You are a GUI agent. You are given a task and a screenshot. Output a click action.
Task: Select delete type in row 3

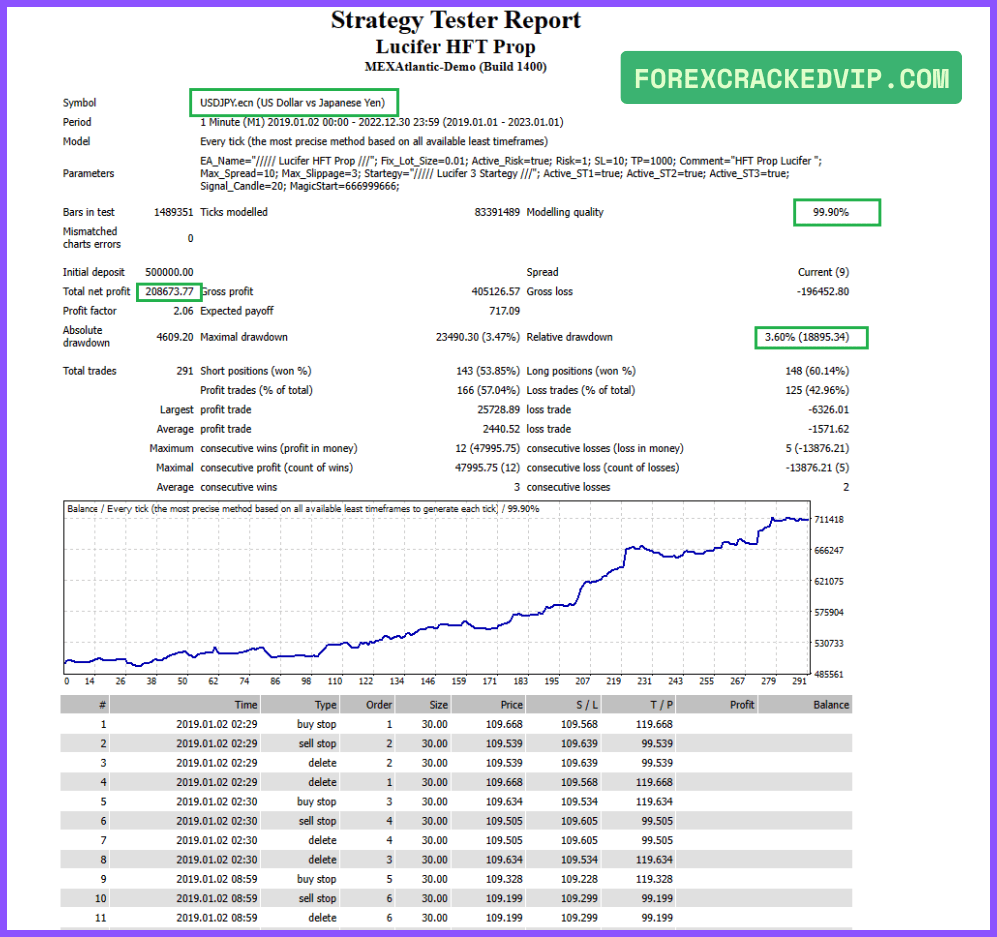pyautogui.click(x=322, y=763)
